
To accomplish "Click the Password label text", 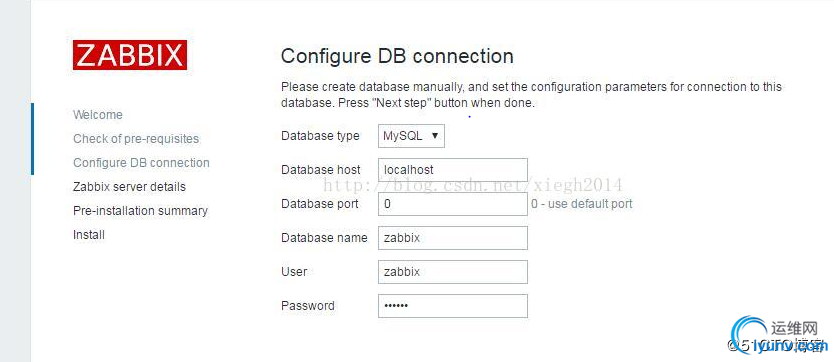I will pyautogui.click(x=308, y=306).
